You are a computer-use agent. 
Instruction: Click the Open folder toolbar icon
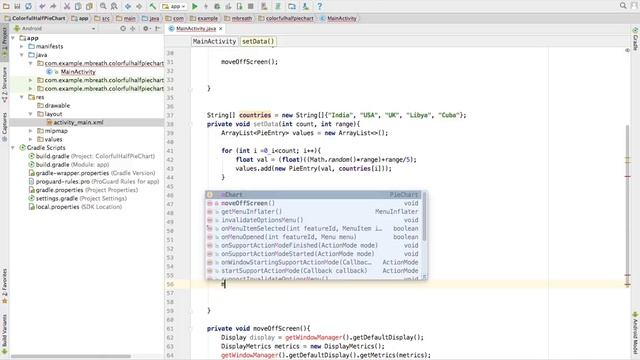pyautogui.click(x=6, y=6)
